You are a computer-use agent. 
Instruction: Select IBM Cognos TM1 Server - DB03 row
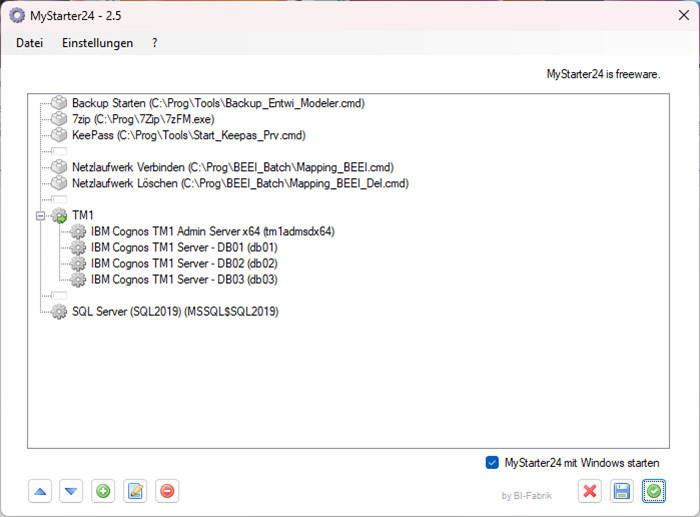tap(184, 279)
